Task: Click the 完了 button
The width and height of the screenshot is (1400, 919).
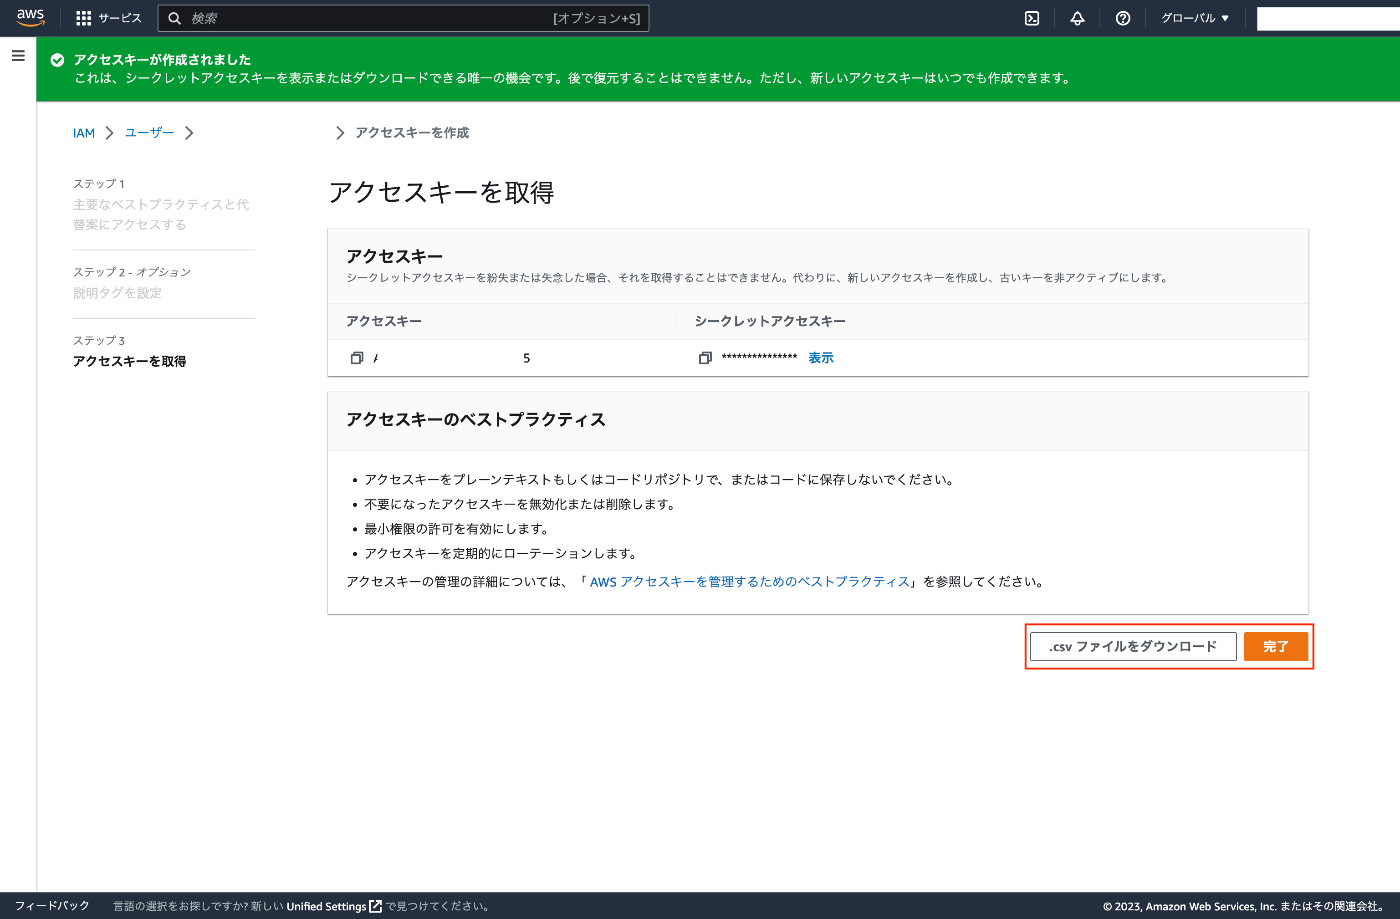Action: tap(1276, 646)
